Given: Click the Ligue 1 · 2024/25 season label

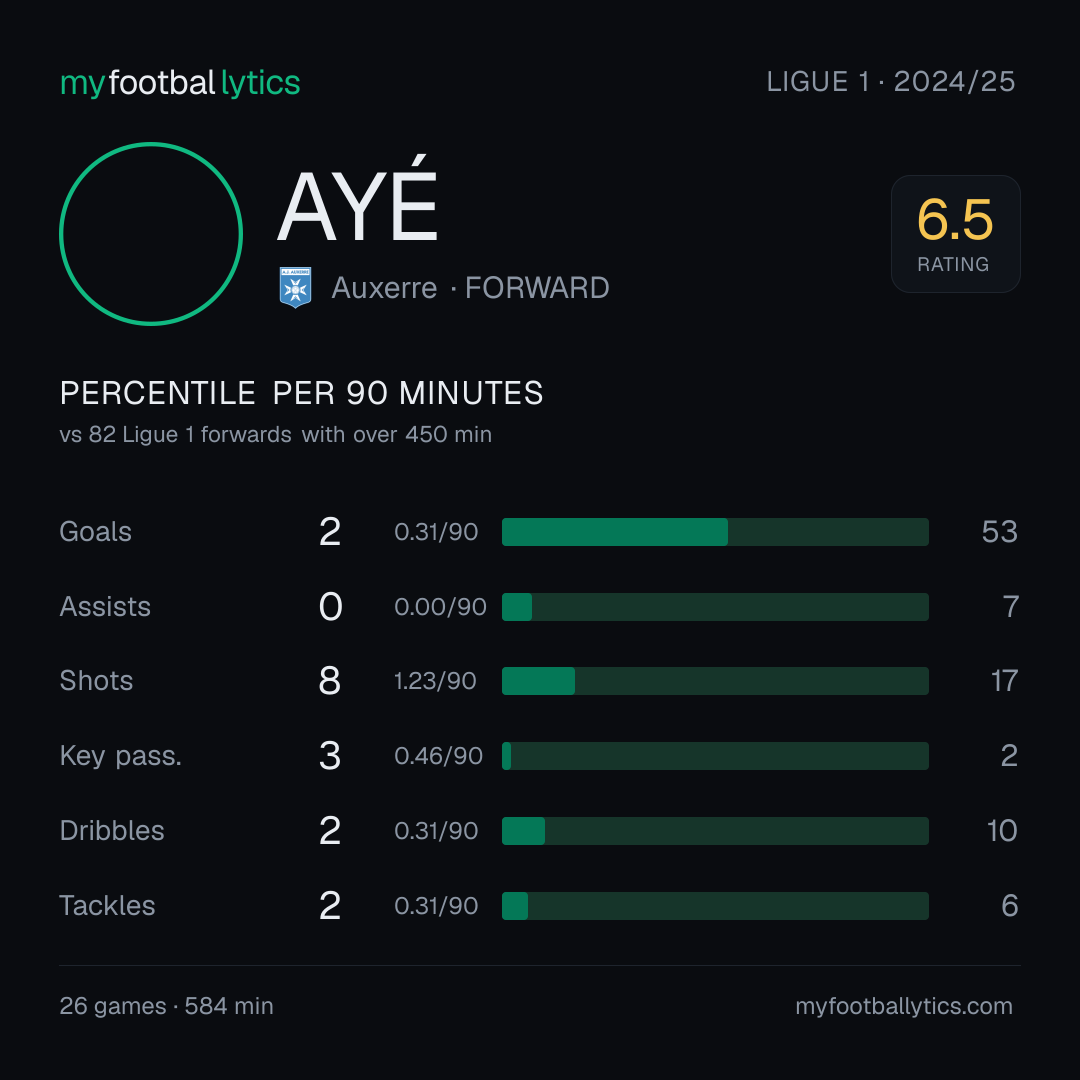Looking at the screenshot, I should (x=891, y=82).
